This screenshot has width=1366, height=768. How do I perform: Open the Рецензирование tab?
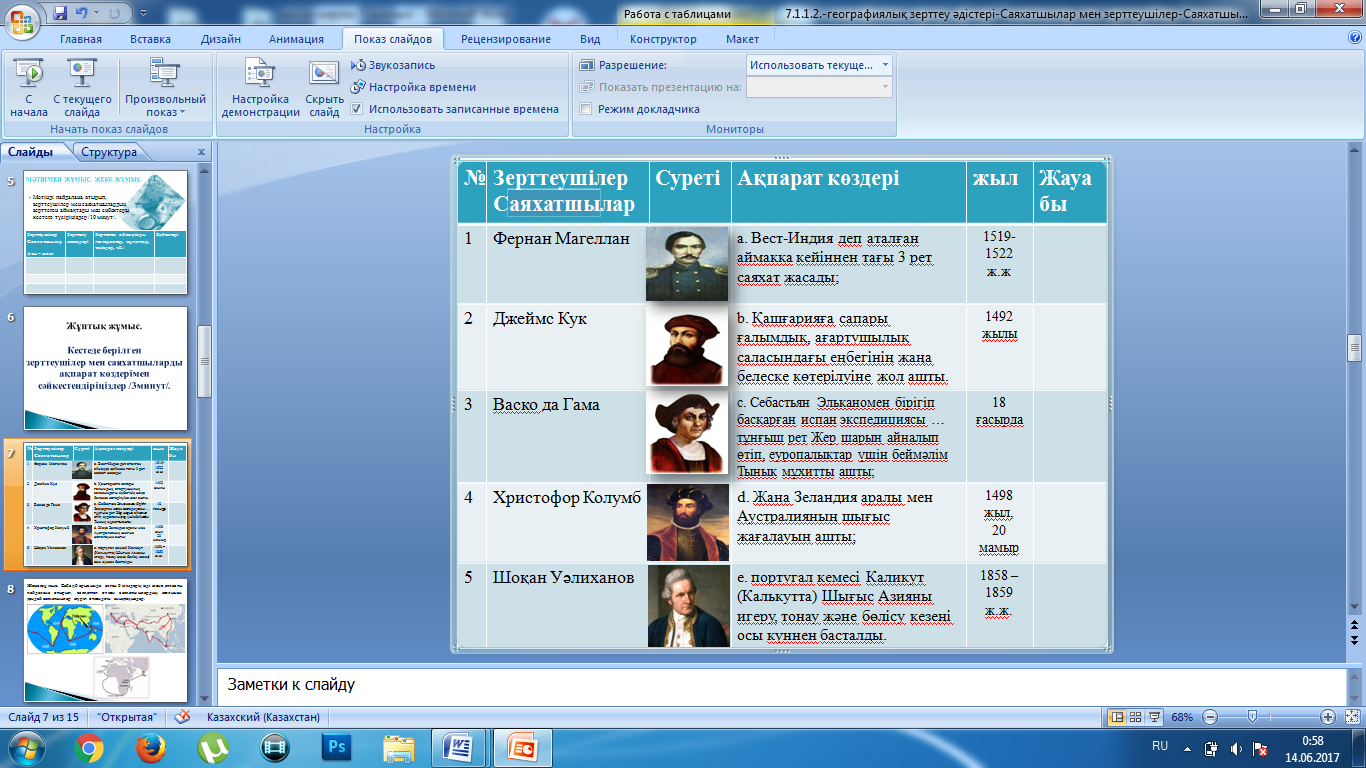tap(506, 39)
